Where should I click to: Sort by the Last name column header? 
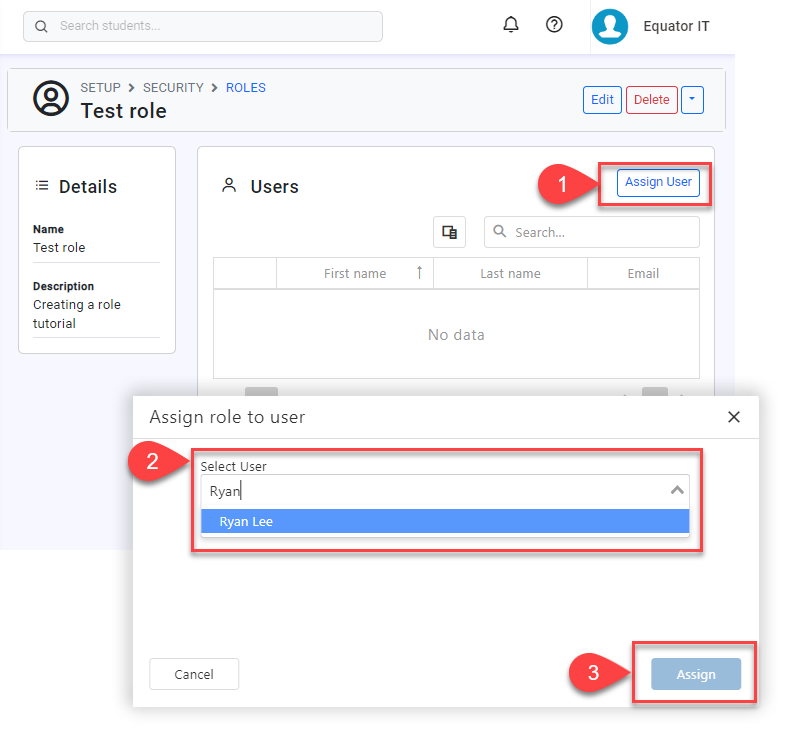pos(510,273)
